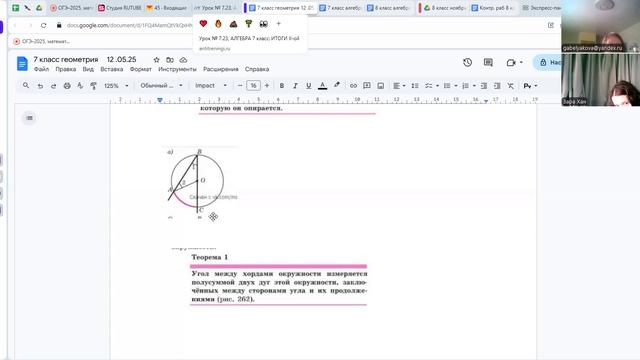Open text alignment dropdown
This screenshot has width=640, height=360.
(399, 86)
